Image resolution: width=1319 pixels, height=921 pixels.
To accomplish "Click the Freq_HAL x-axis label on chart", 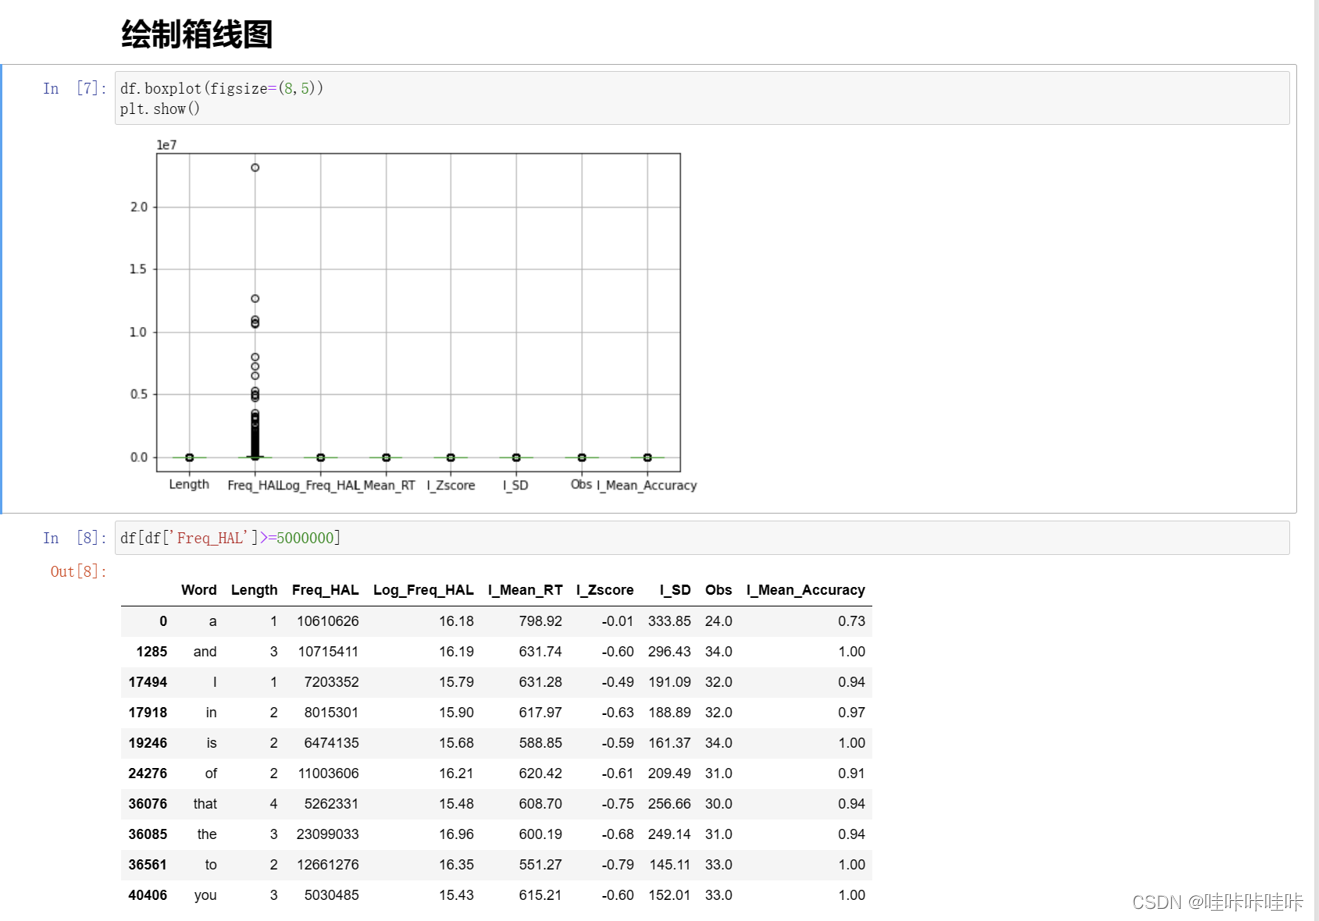I will click(254, 485).
